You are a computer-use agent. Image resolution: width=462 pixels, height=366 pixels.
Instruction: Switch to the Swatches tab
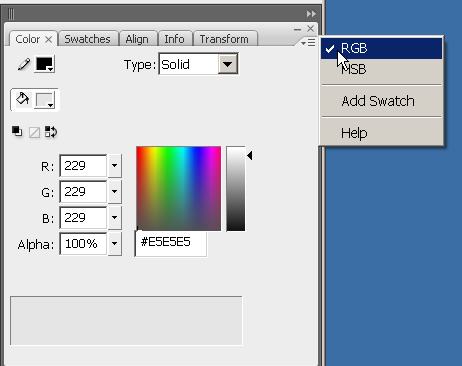click(x=87, y=39)
